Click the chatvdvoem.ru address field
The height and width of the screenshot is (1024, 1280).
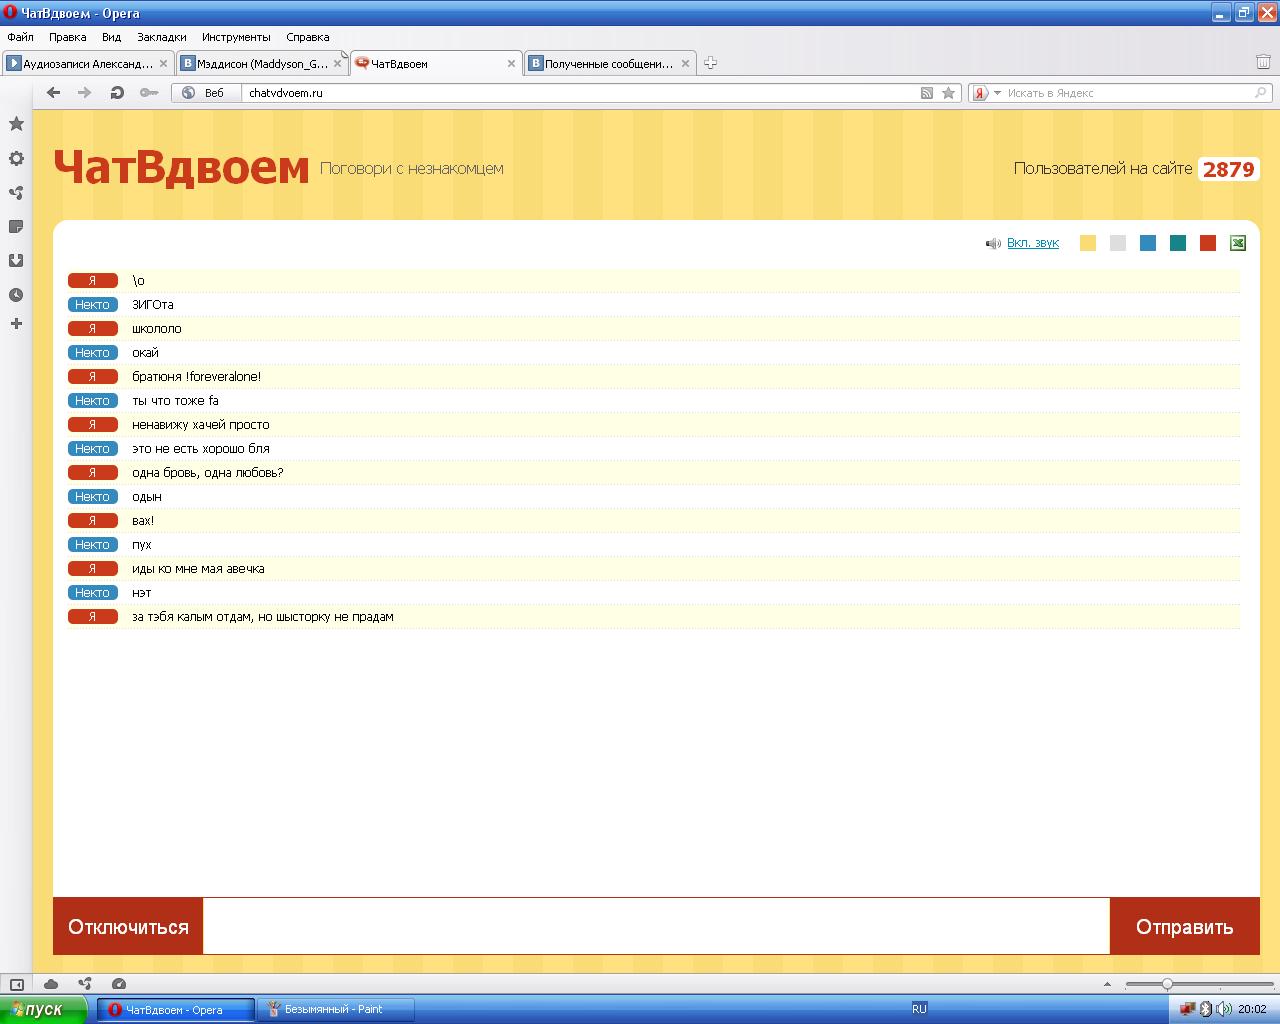click(580, 93)
